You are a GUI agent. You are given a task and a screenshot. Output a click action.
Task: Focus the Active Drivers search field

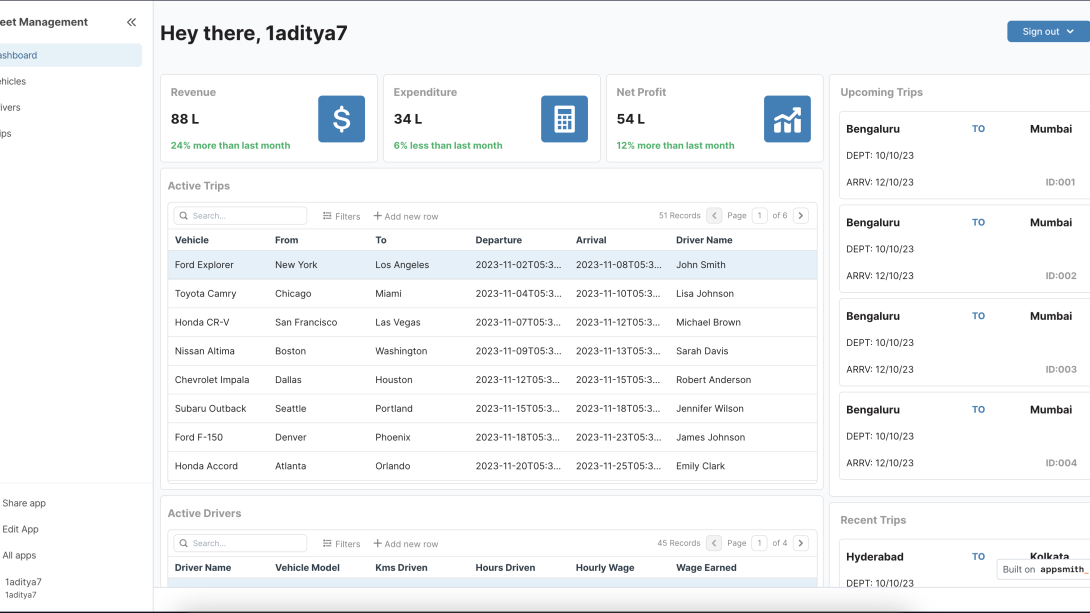pos(240,543)
